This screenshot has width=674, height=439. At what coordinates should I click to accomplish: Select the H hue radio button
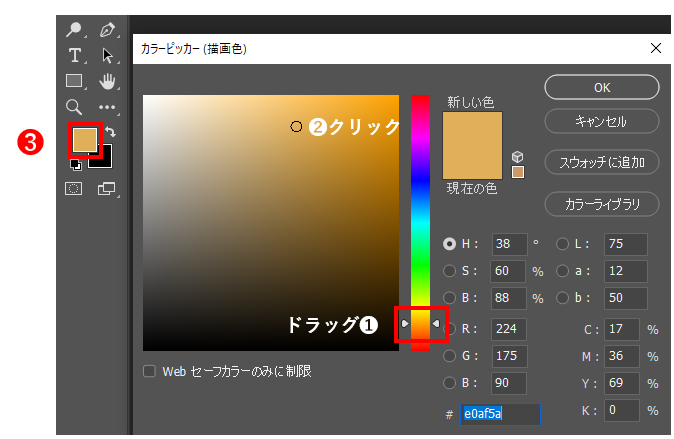pyautogui.click(x=450, y=243)
